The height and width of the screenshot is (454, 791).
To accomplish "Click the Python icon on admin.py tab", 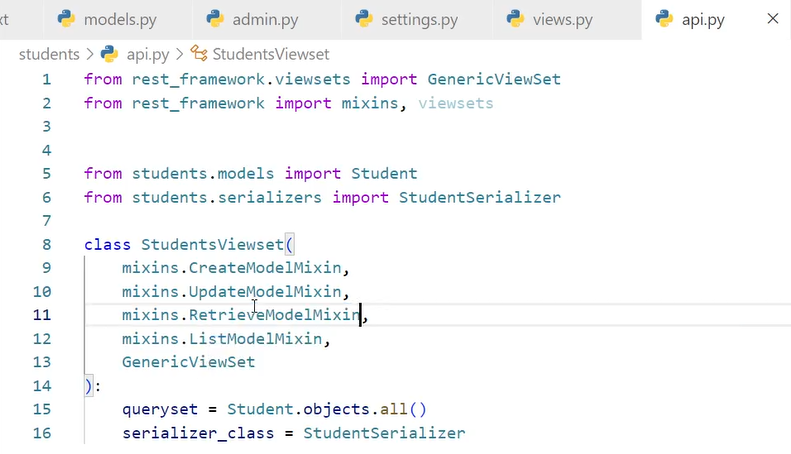I will coord(215,19).
